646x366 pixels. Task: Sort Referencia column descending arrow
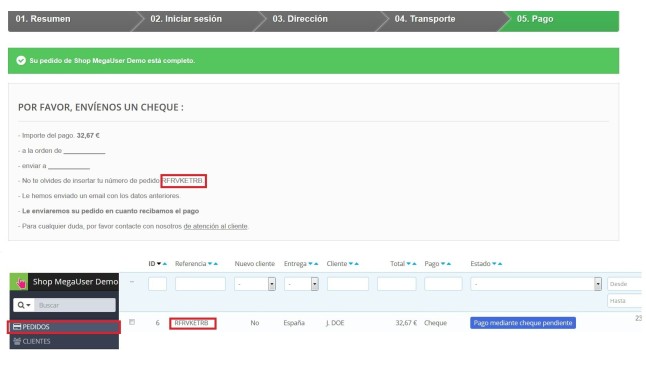click(210, 264)
